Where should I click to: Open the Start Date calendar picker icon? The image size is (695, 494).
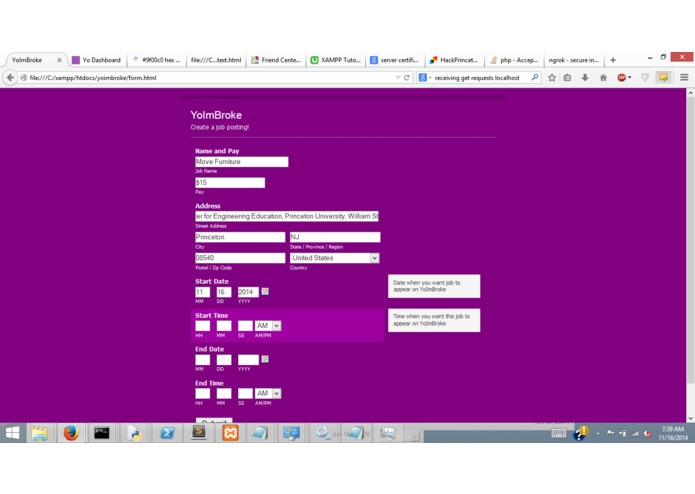265,291
